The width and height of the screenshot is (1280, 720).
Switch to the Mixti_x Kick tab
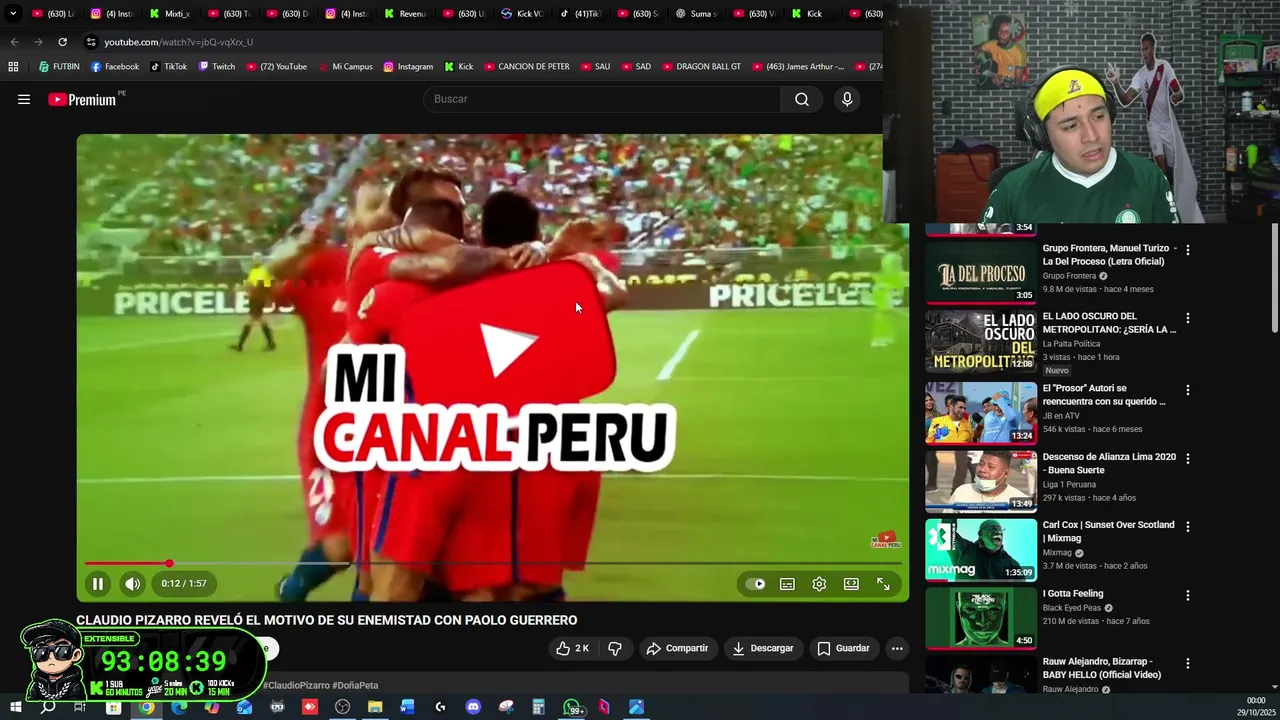170,14
